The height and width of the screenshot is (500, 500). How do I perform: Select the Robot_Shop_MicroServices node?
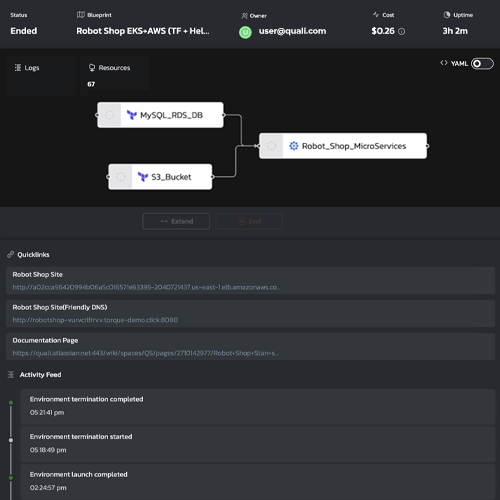[343, 146]
